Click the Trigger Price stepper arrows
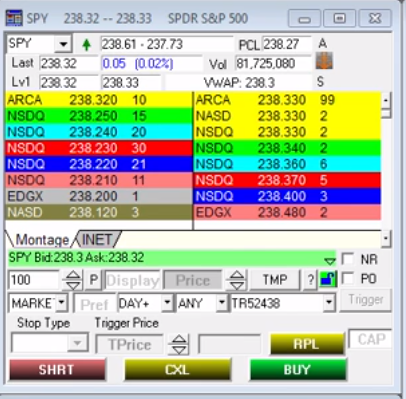Image resolution: width=406 pixels, height=399 pixels. [x=179, y=344]
